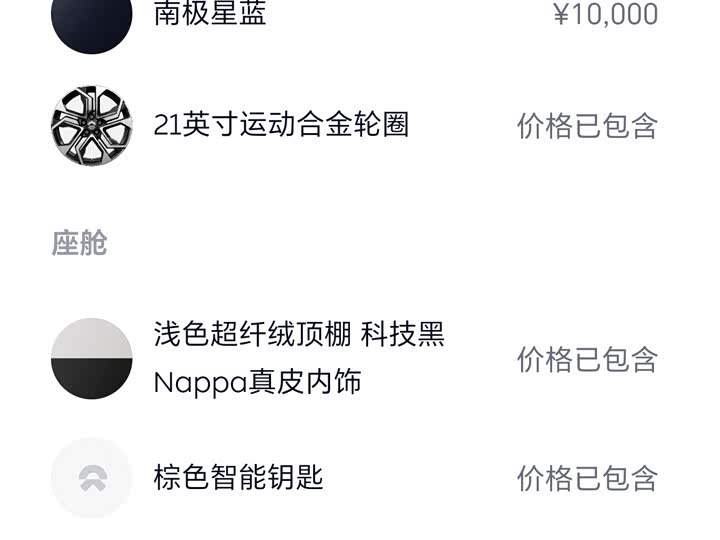Tap the 真皮内饰 text

click(x=305, y=382)
